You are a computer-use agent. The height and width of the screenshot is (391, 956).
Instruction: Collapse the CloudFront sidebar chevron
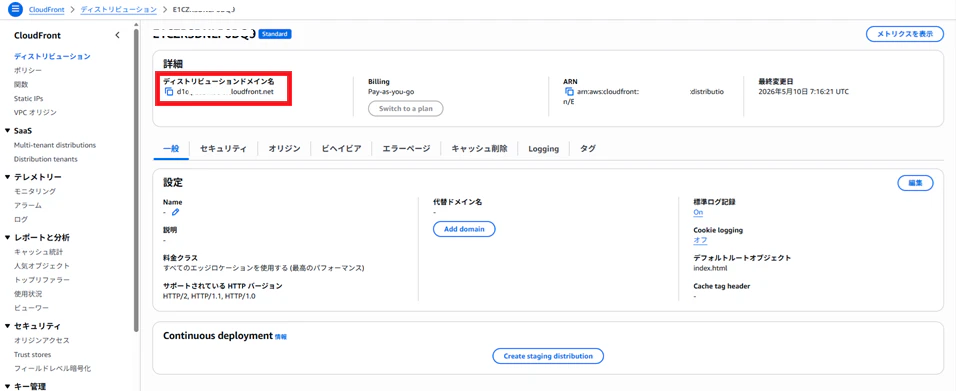(x=118, y=35)
